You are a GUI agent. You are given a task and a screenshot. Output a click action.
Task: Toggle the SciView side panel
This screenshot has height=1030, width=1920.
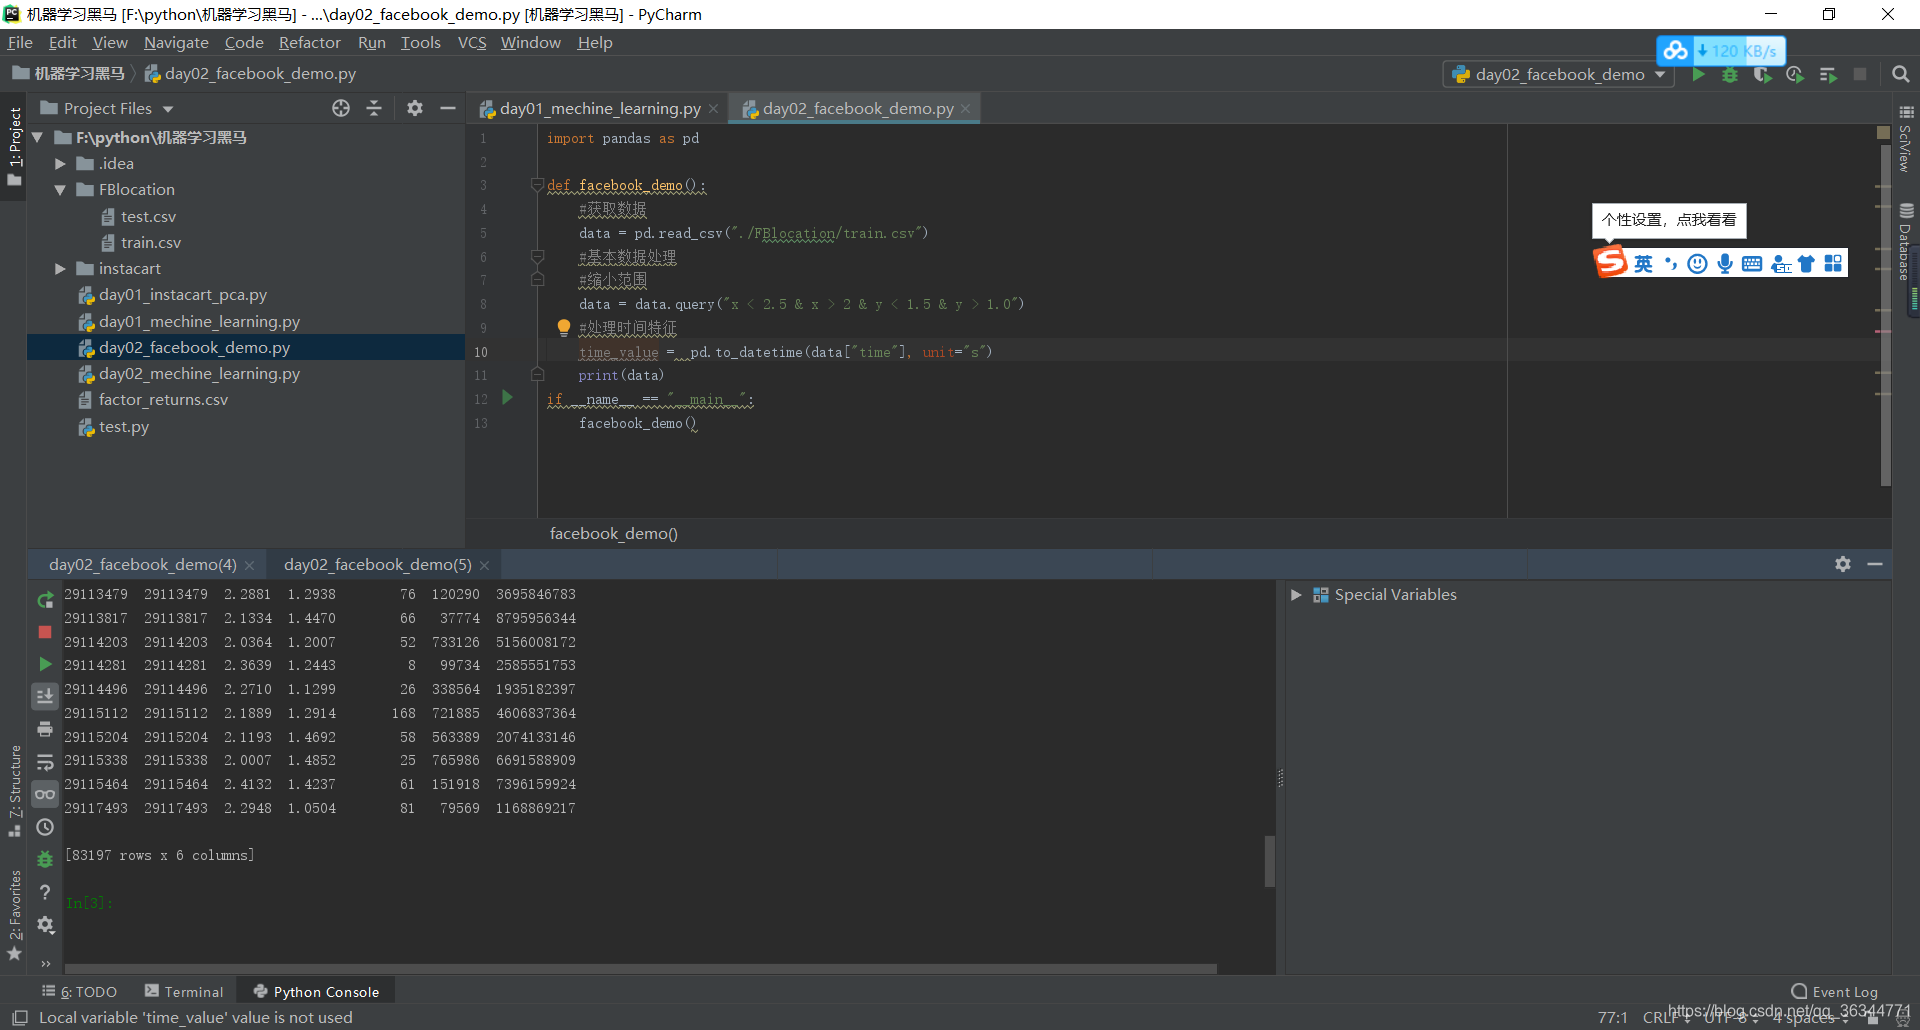(1906, 139)
